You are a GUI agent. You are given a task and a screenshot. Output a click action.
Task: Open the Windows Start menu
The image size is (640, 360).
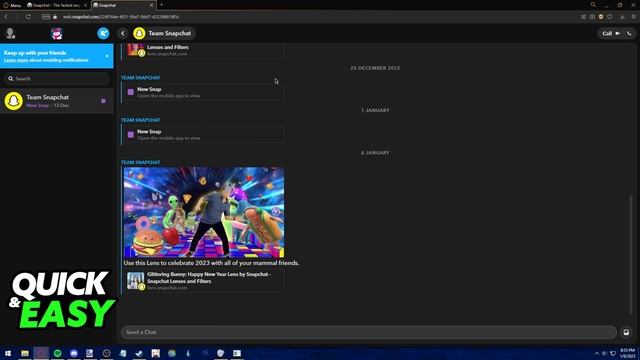pyautogui.click(x=8, y=353)
